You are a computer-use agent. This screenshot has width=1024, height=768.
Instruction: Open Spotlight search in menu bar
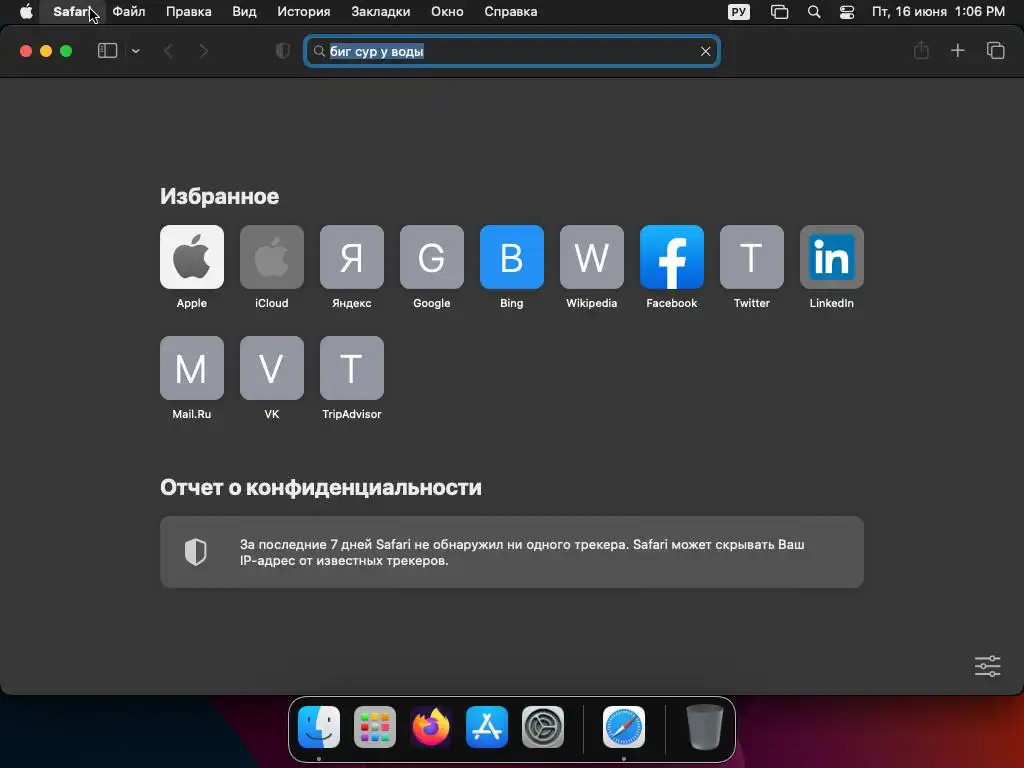click(814, 12)
